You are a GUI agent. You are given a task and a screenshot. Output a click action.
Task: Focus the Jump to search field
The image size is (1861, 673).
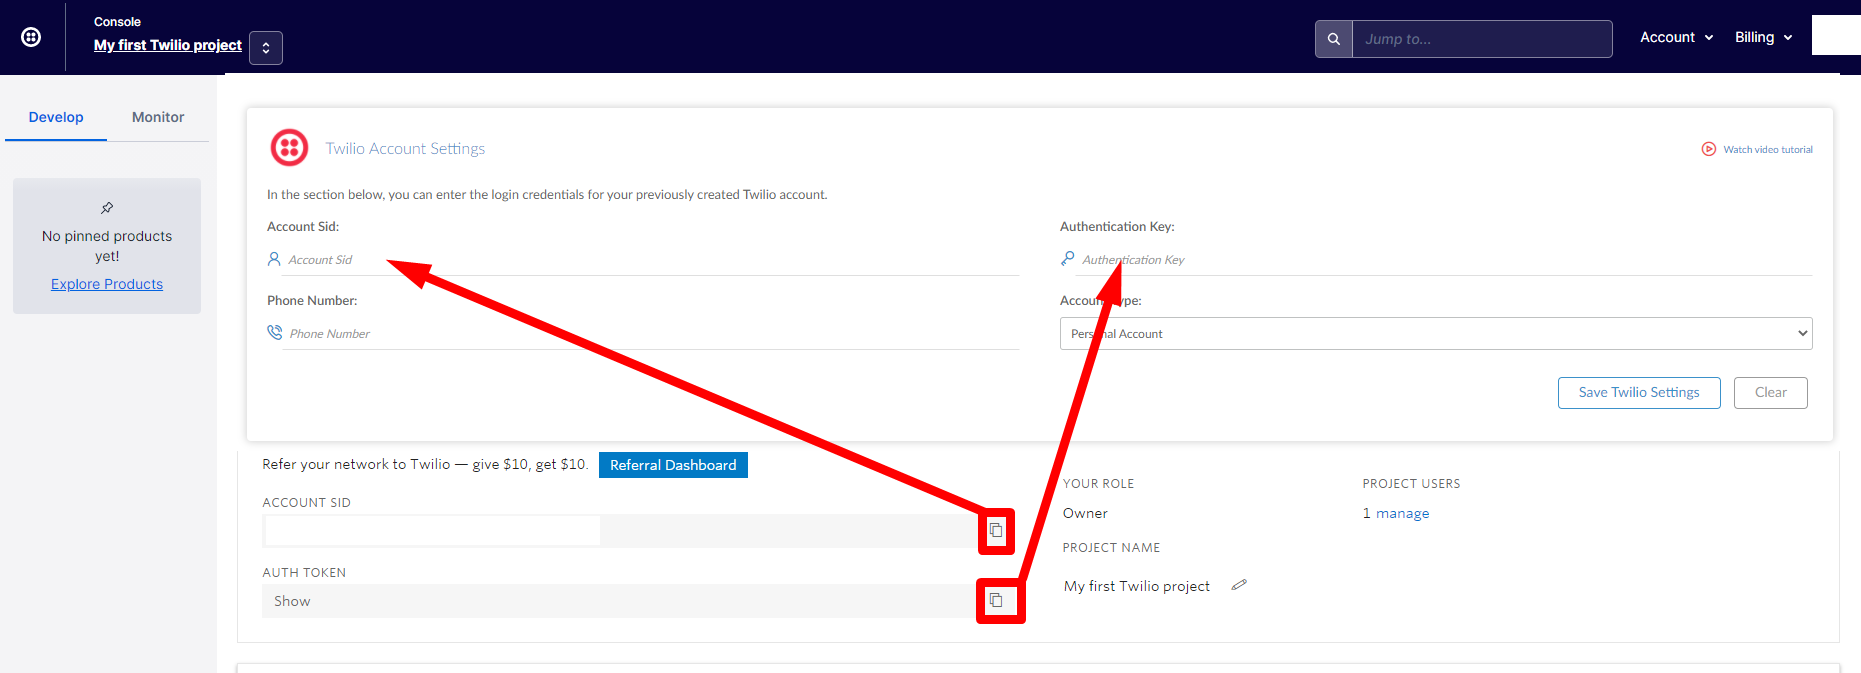tap(1482, 39)
